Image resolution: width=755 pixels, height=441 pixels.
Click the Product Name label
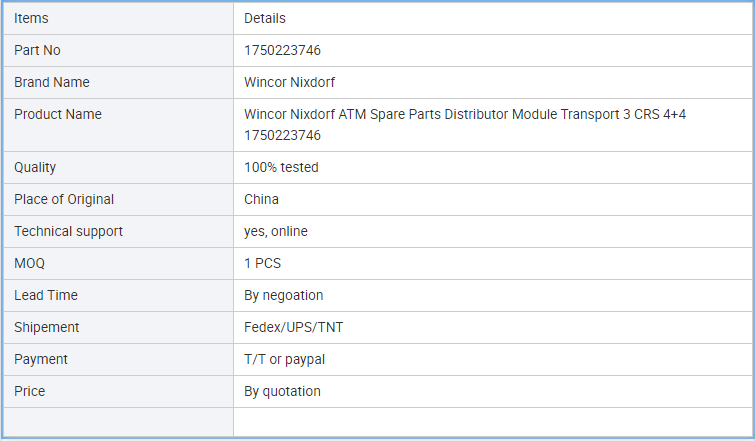(58, 114)
